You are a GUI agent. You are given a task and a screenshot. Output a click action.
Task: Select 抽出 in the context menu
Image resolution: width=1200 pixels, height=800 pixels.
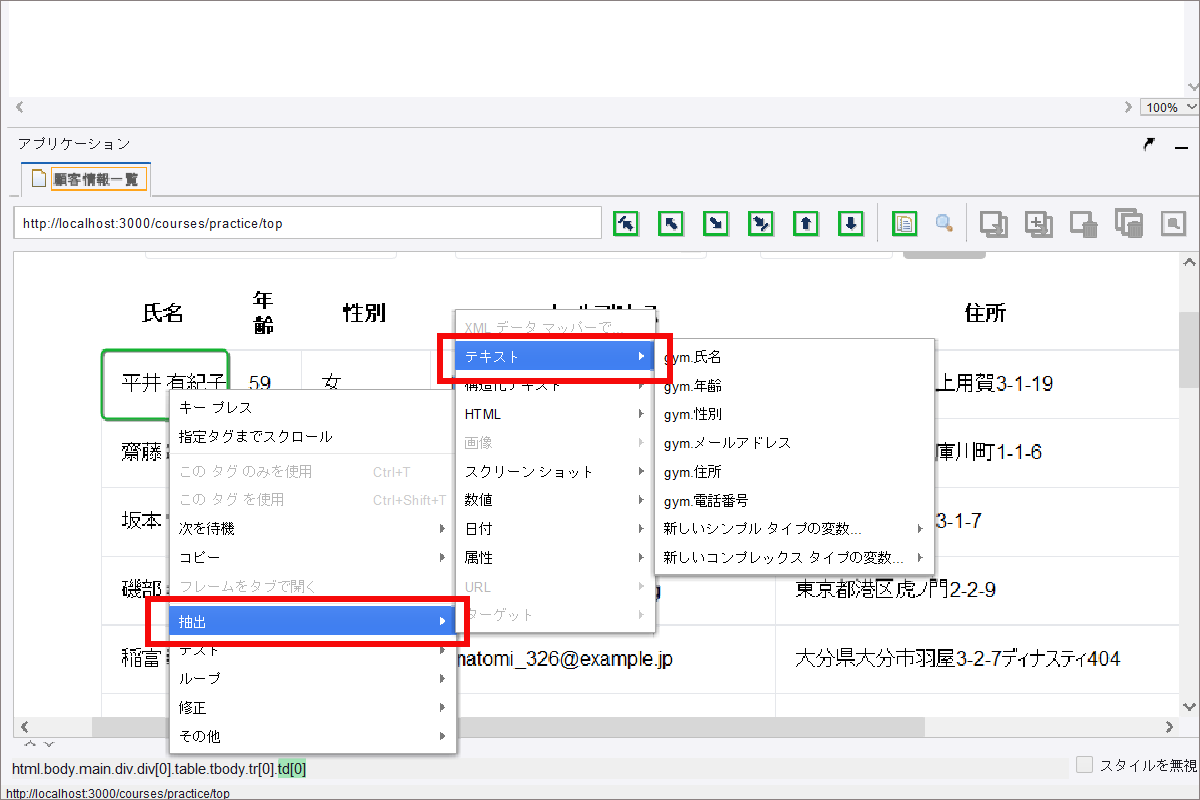[312, 622]
